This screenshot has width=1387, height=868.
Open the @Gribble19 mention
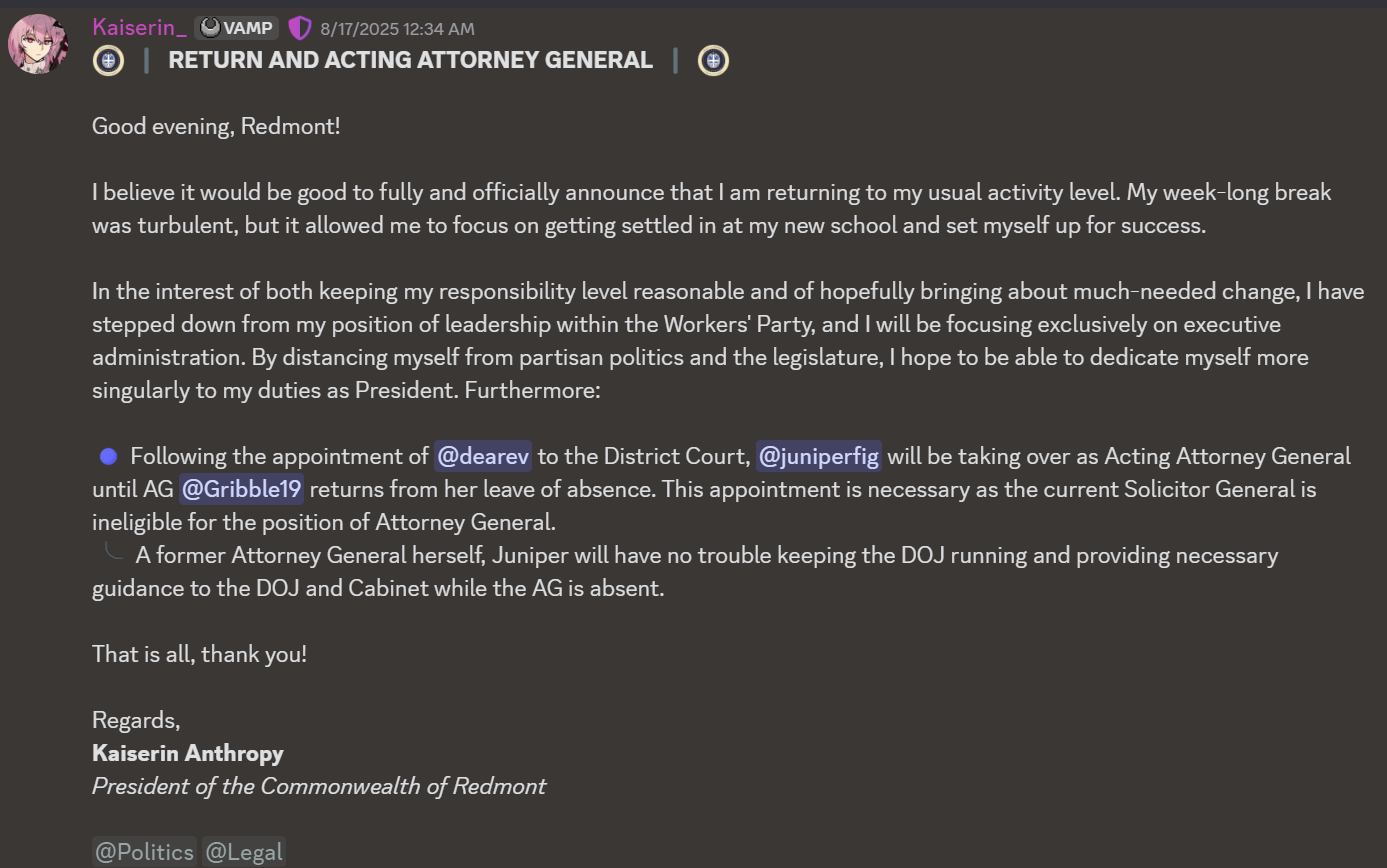(x=241, y=490)
